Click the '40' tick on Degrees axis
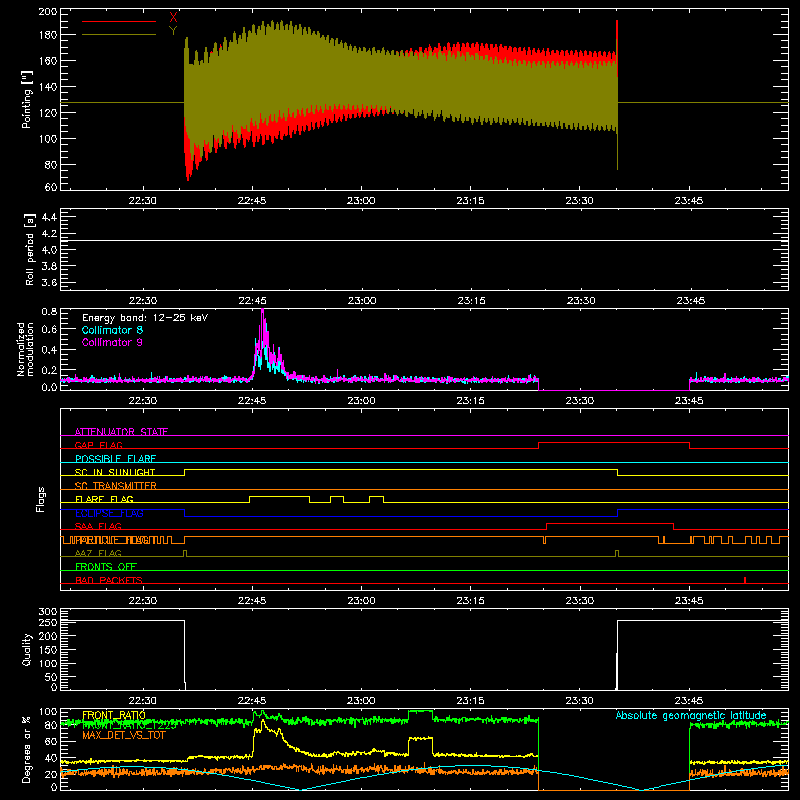This screenshot has height=800, width=800. [x=51, y=758]
